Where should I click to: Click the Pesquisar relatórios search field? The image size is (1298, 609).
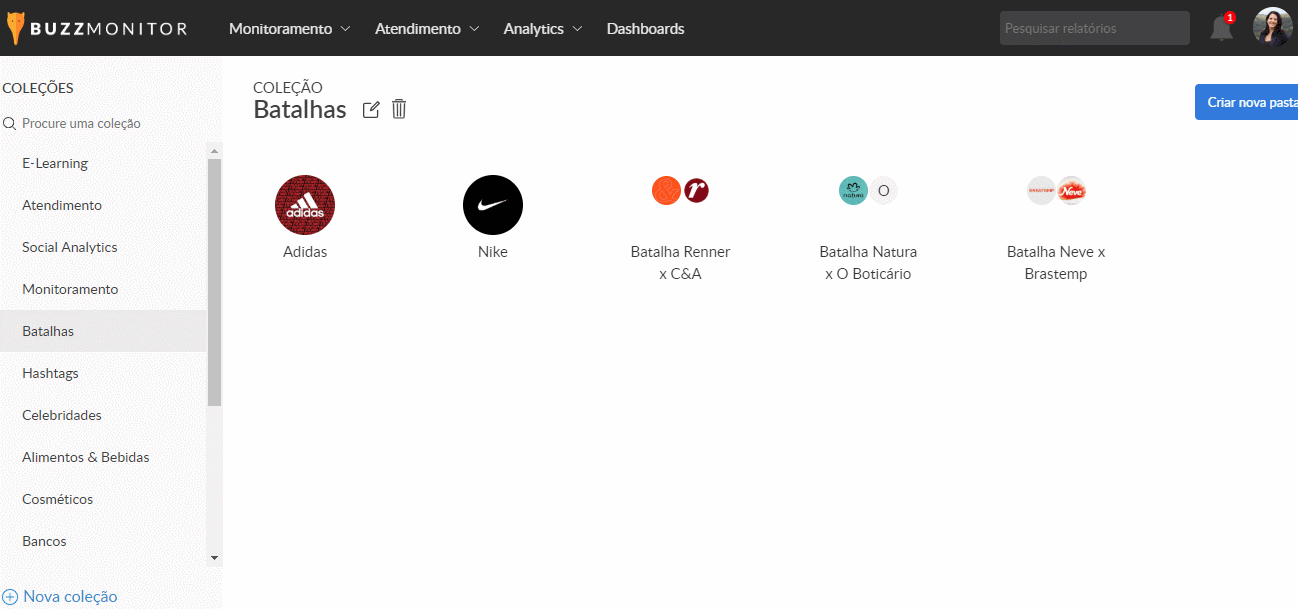pos(1094,28)
